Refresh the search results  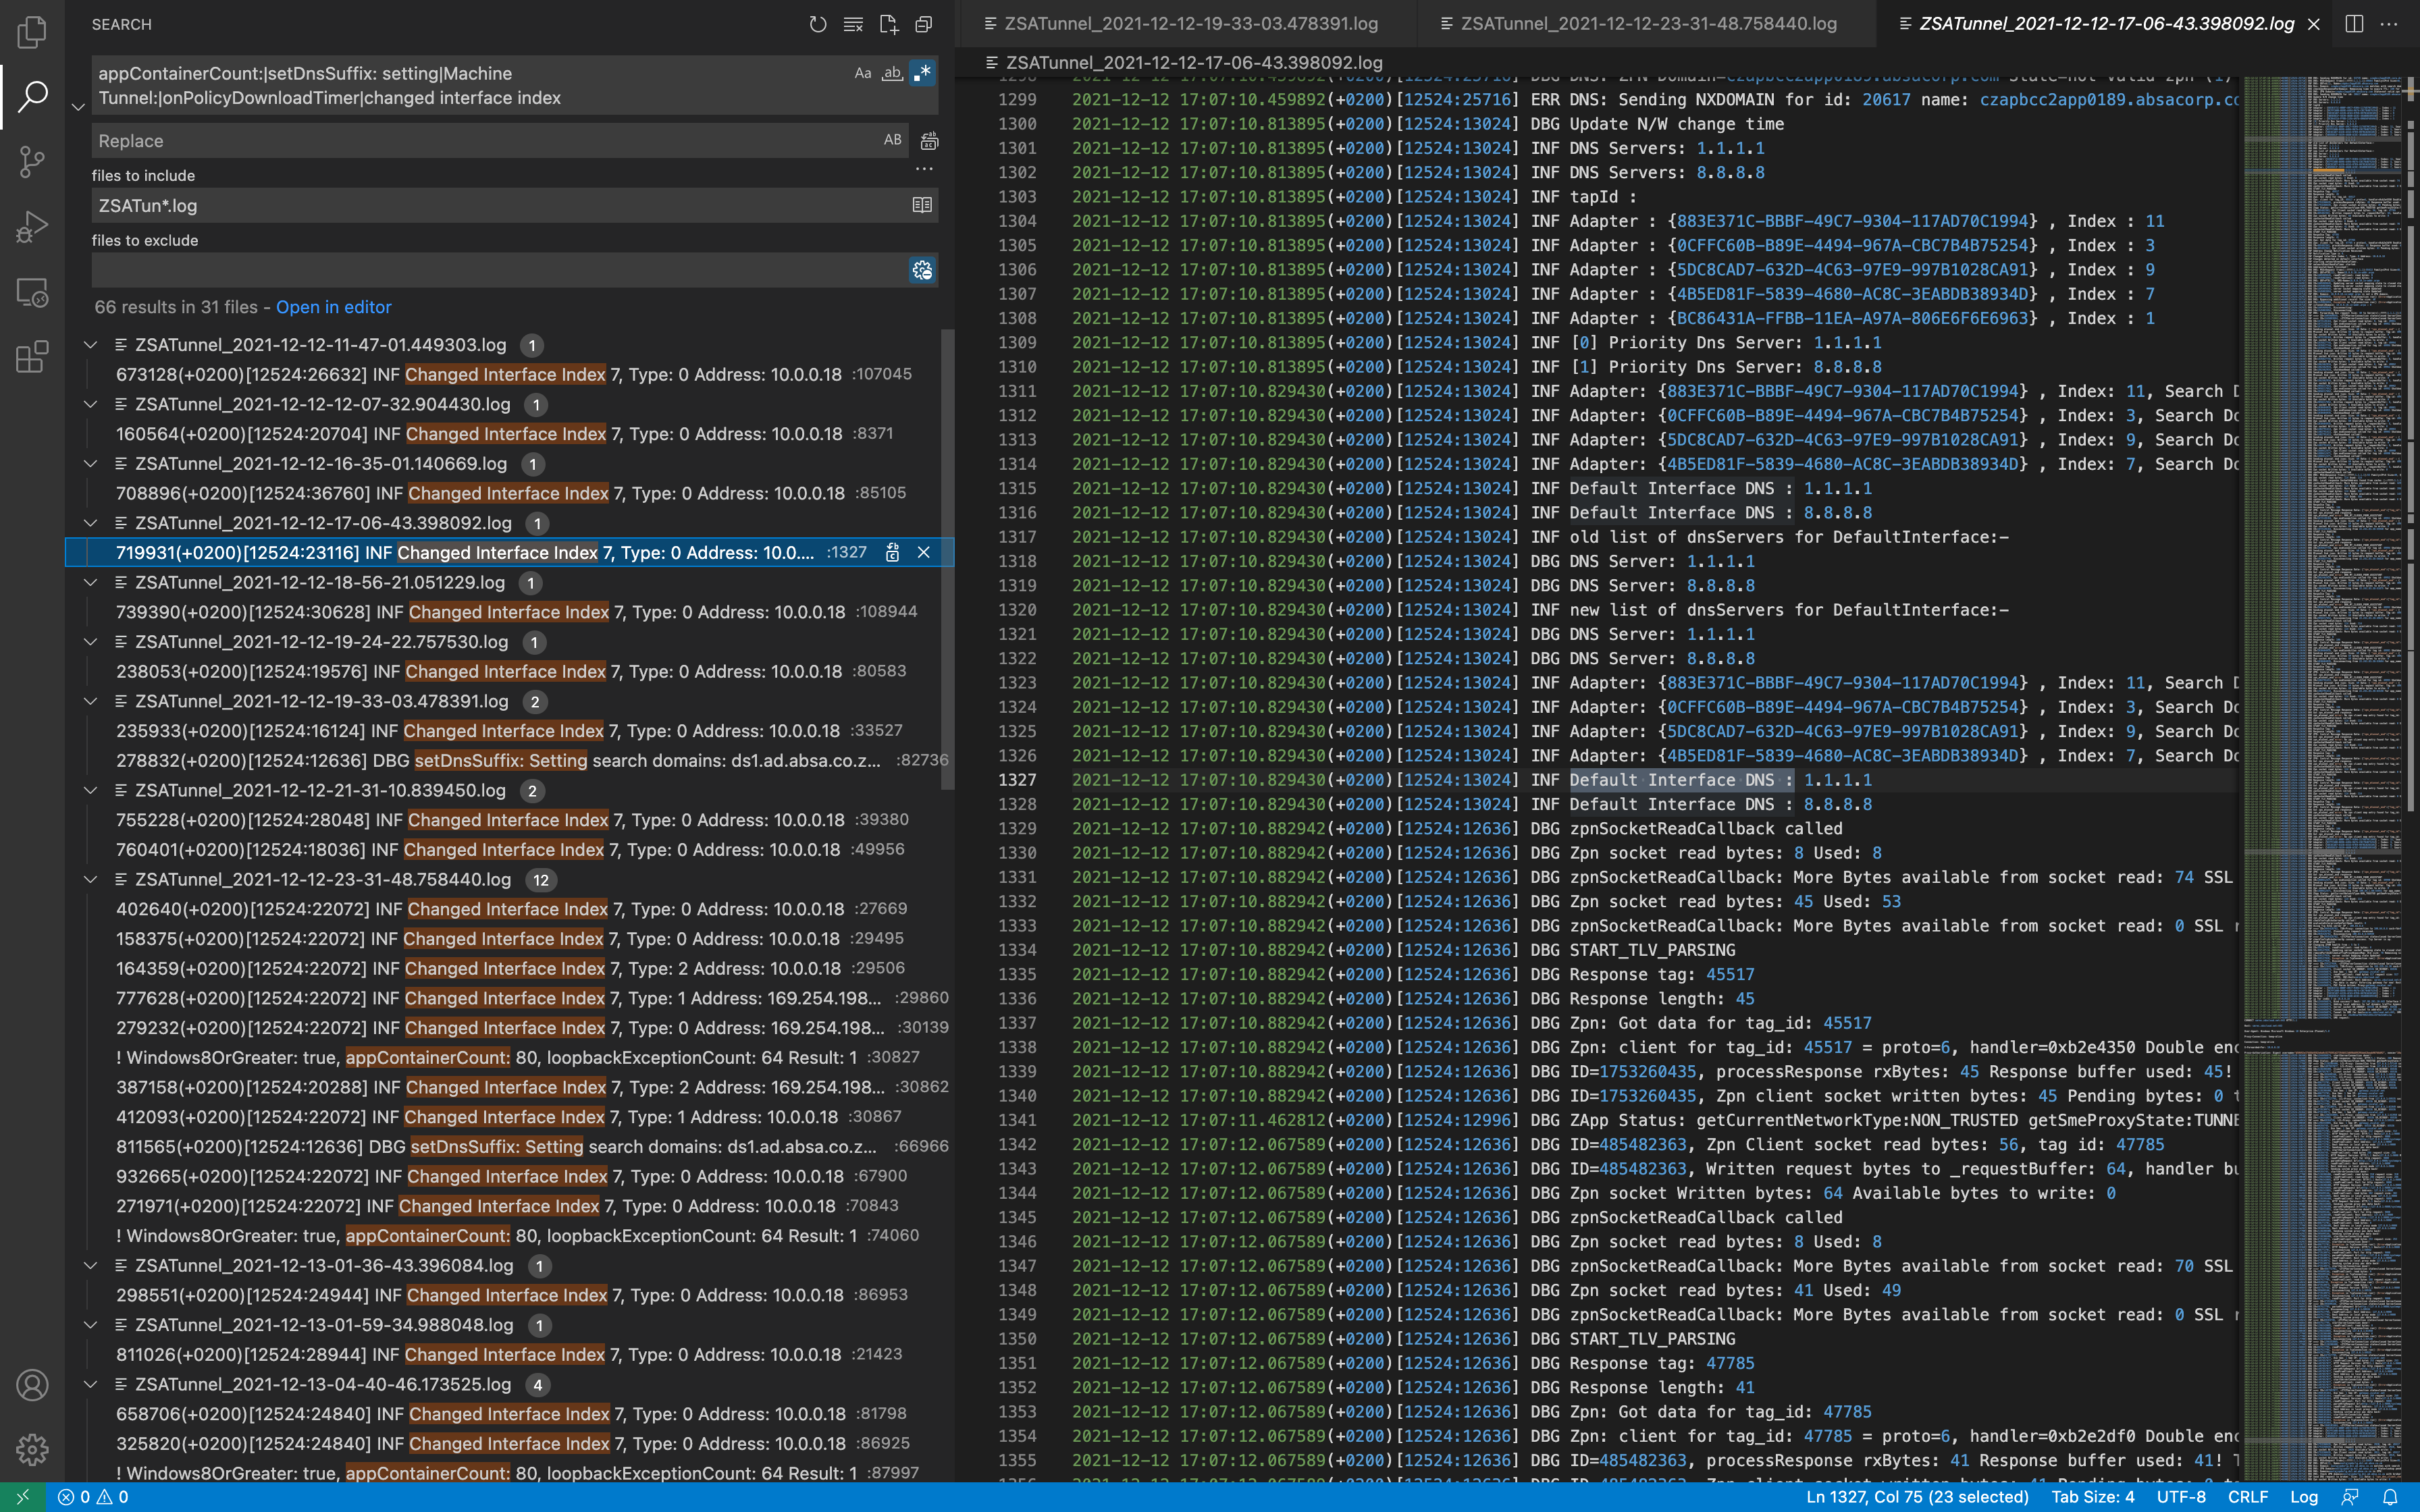tap(818, 24)
